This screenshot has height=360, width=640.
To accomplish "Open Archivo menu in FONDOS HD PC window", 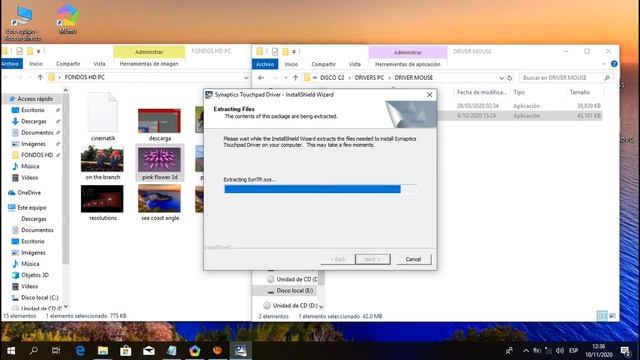I will point(10,64).
